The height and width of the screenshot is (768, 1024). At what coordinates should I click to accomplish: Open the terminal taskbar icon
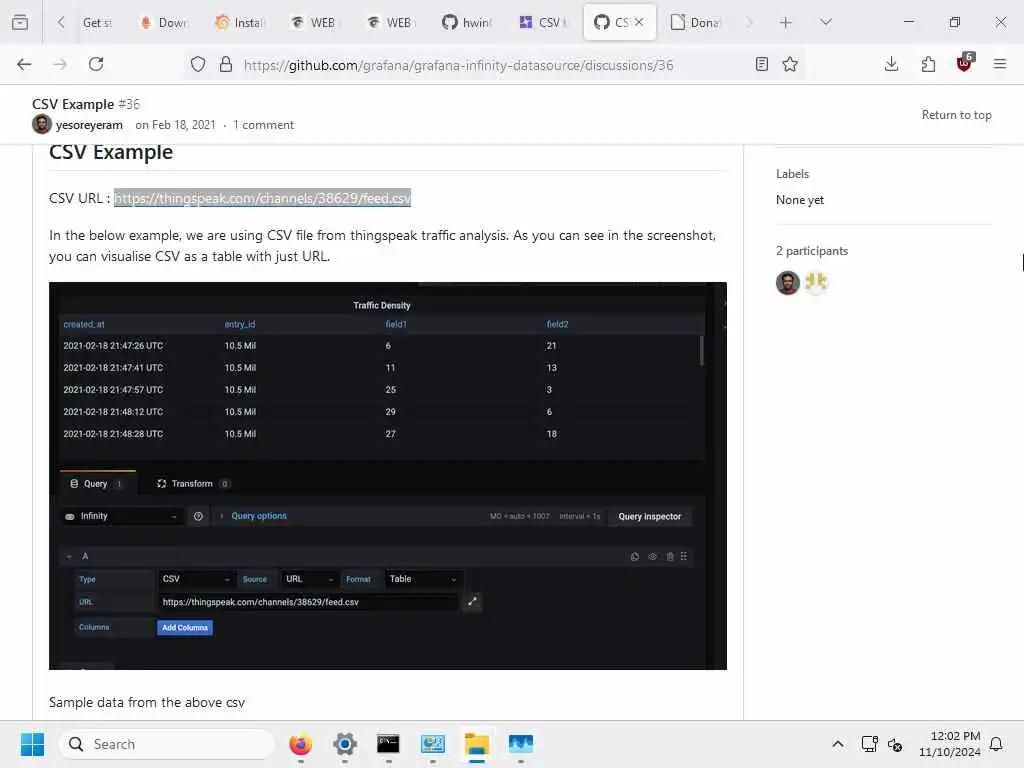[x=389, y=744]
